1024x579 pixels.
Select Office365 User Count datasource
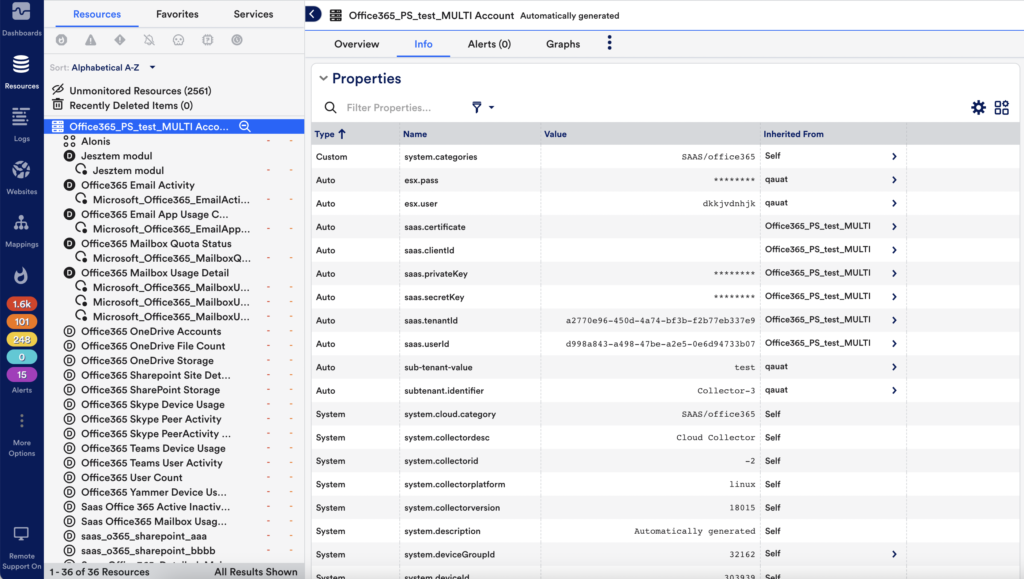click(131, 478)
